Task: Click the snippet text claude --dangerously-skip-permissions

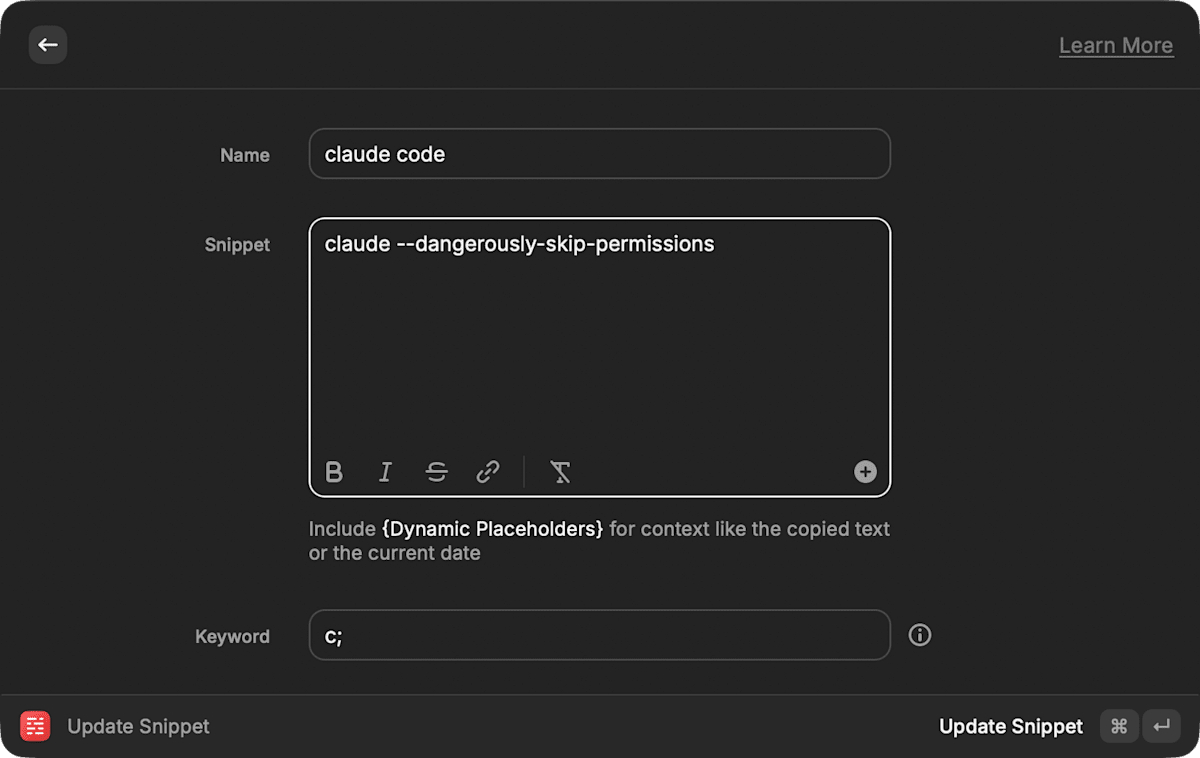Action: (x=520, y=244)
